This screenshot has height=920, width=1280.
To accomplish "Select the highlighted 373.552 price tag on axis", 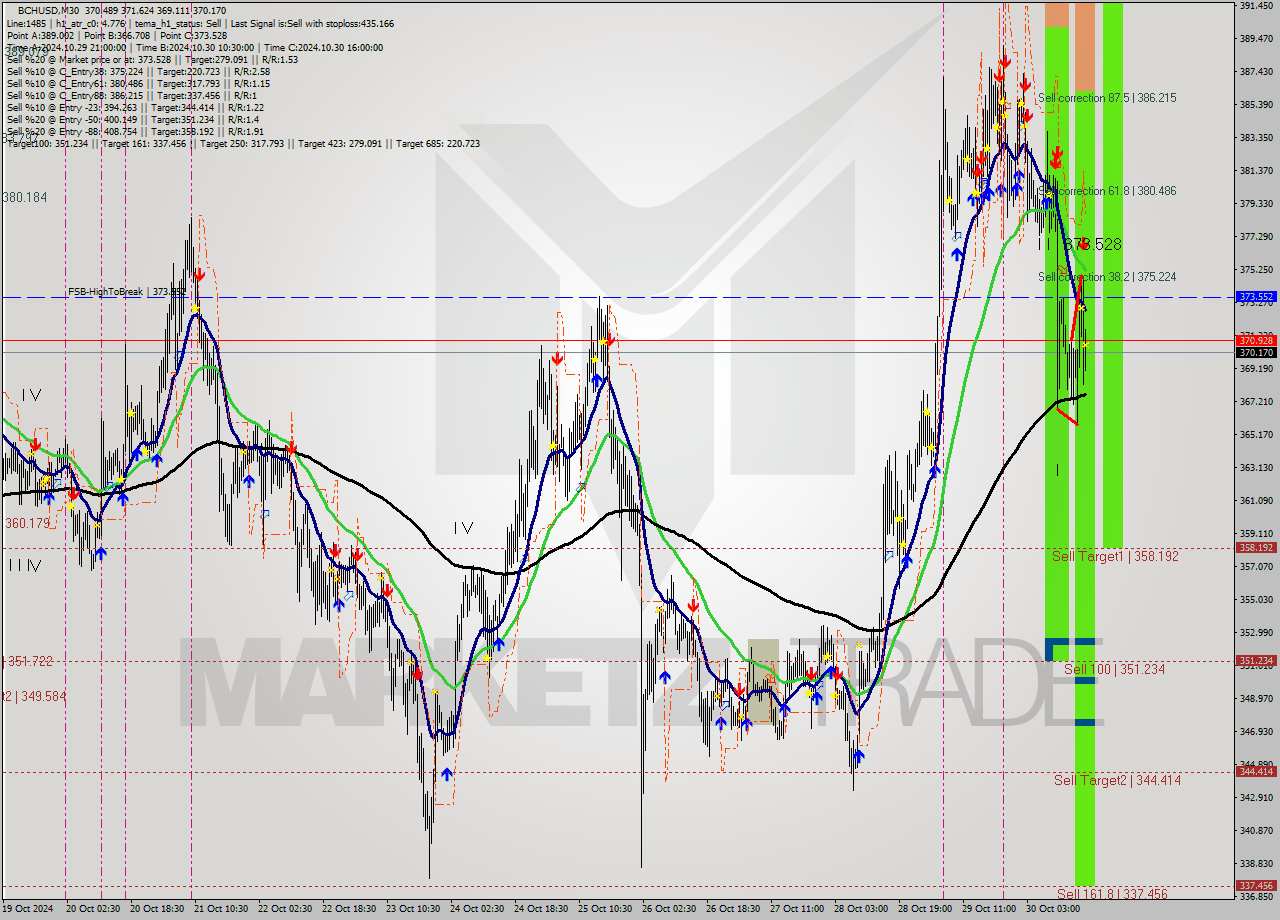I will coord(1256,297).
